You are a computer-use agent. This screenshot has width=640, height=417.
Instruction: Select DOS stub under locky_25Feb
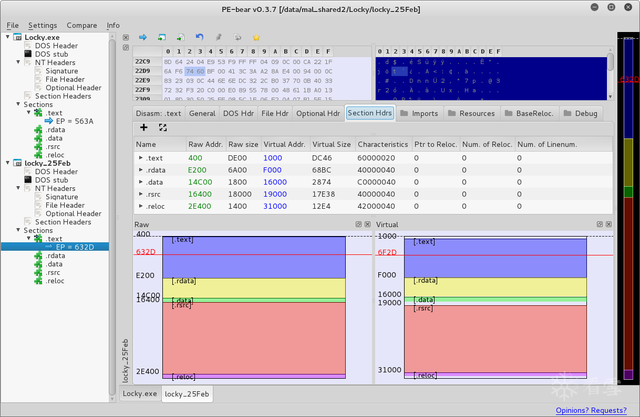(52, 179)
